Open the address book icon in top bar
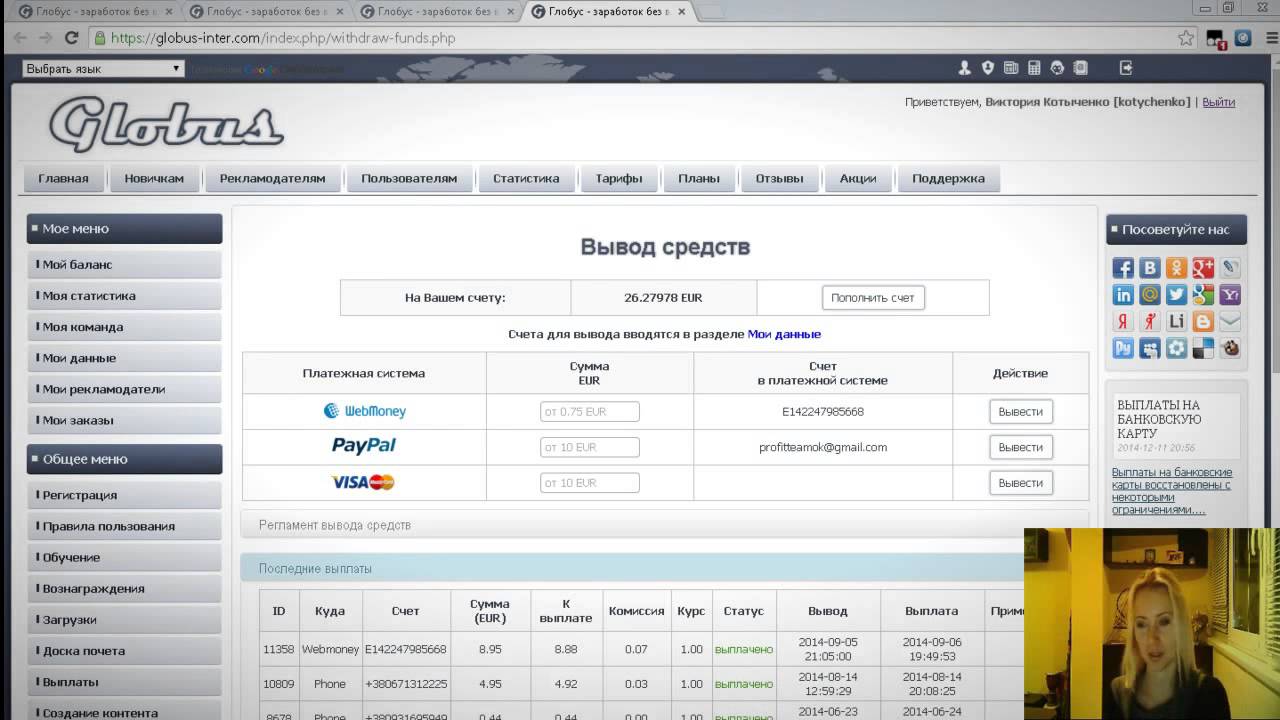The image size is (1280, 720). click(1080, 68)
